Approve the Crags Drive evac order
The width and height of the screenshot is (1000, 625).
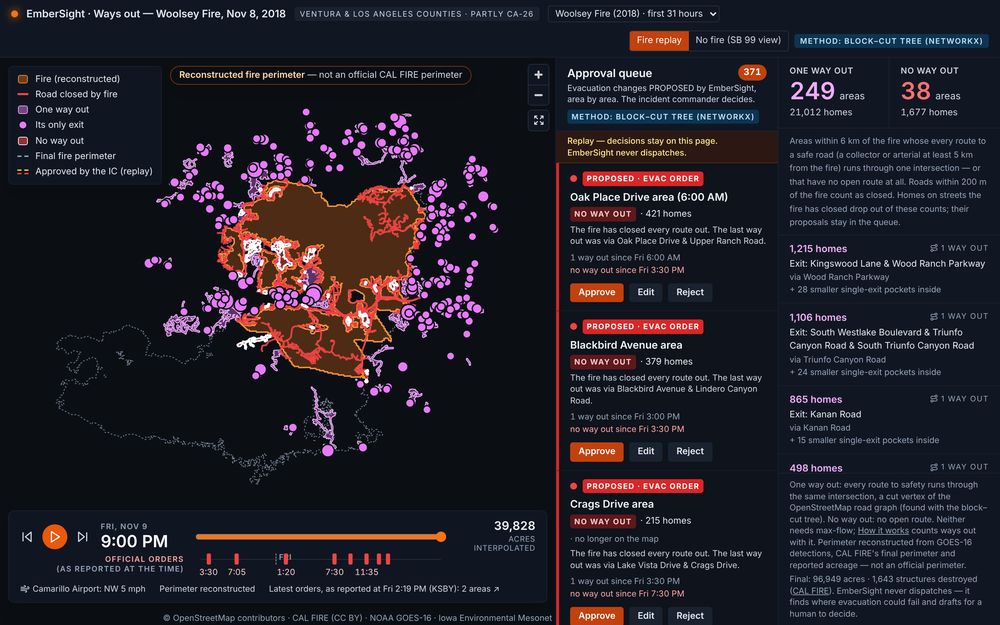click(596, 615)
